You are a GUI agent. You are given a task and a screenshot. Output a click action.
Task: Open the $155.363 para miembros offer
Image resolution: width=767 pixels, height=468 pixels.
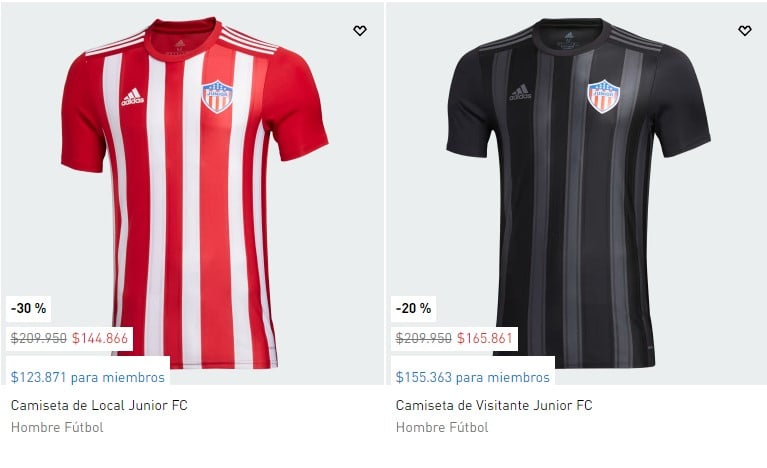pyautogui.click(x=473, y=378)
